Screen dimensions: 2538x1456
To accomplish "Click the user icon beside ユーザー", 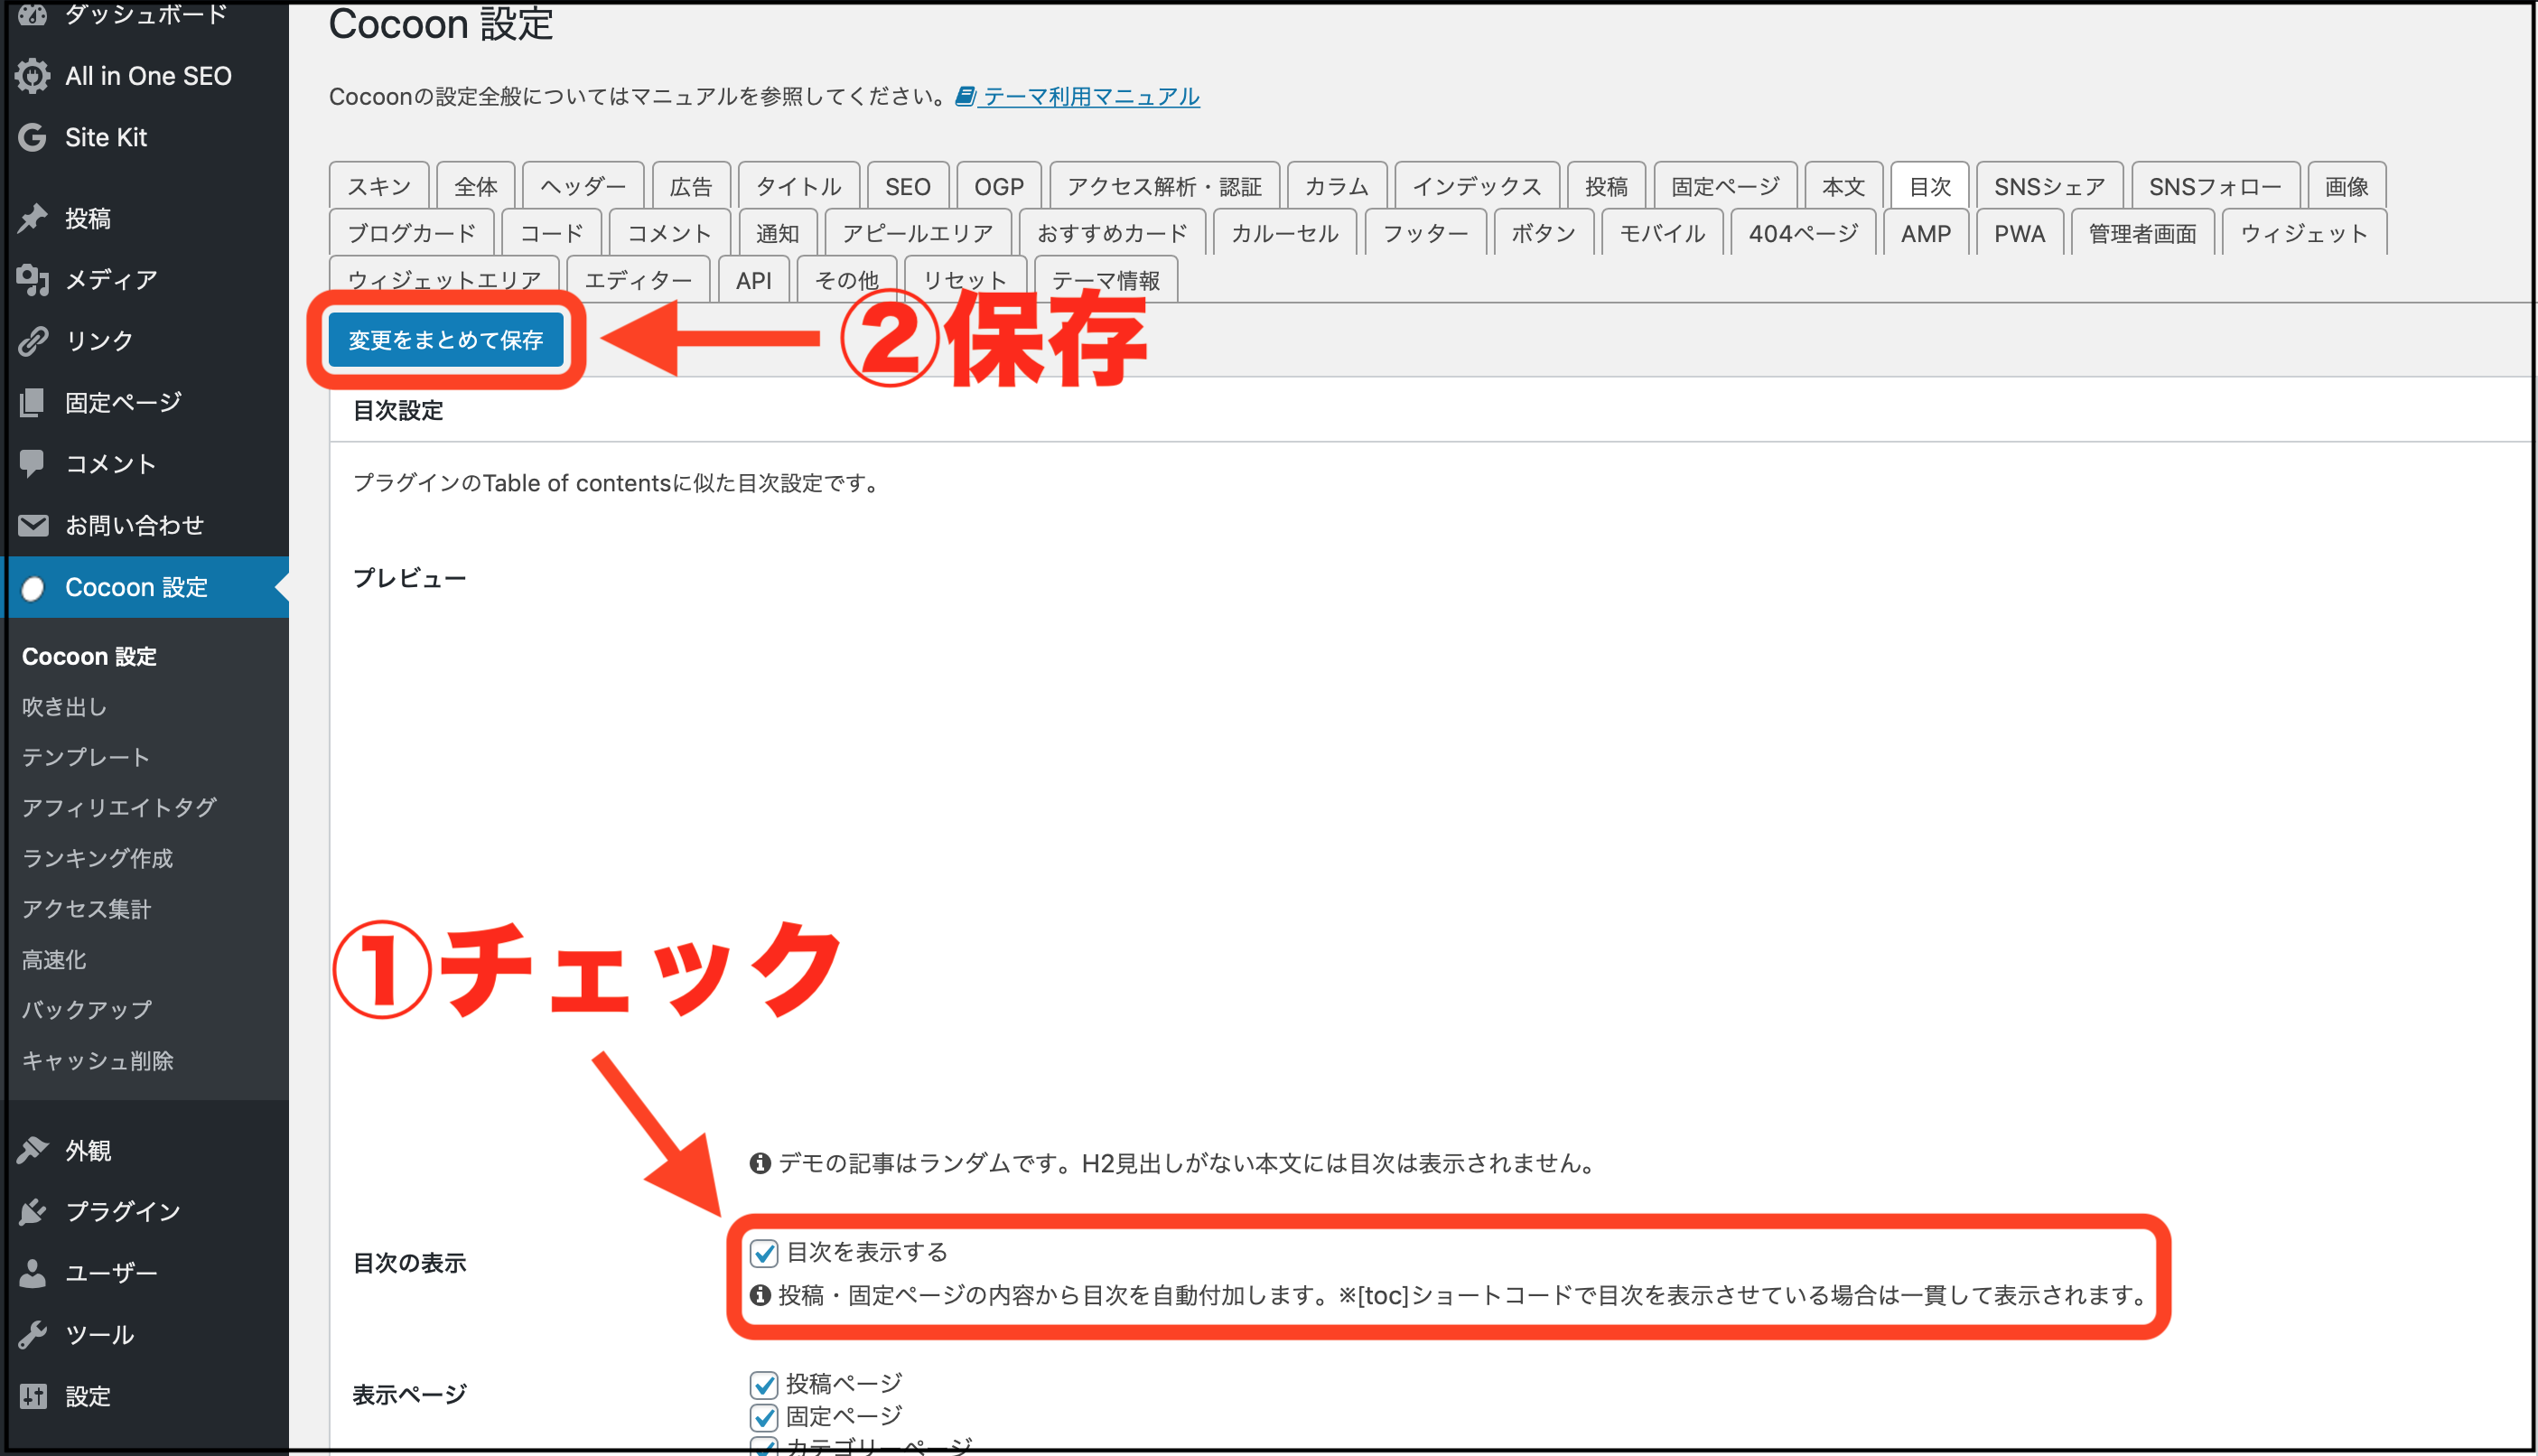I will [x=33, y=1273].
